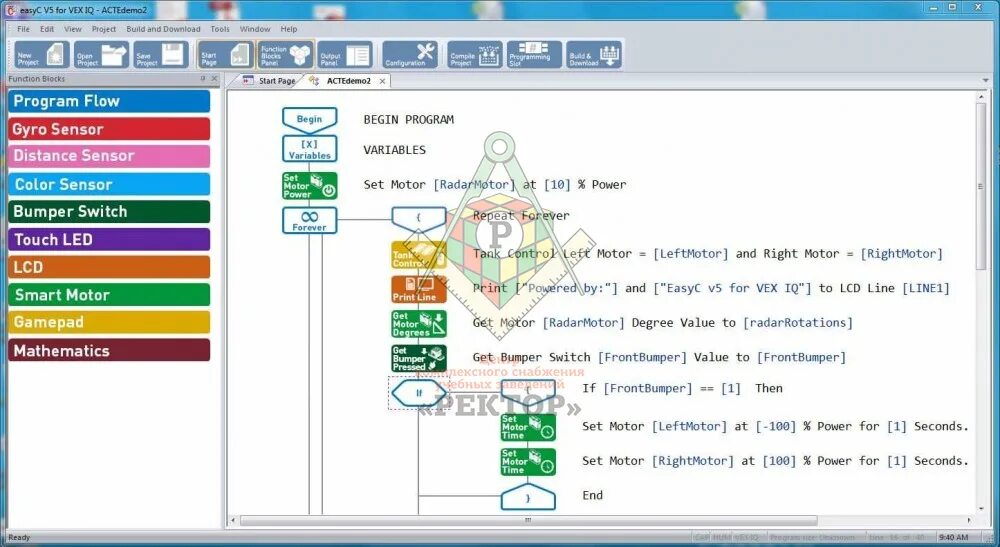1000x547 pixels.
Task: Select the Set Motor Time block for LeftMotor
Action: (528, 427)
